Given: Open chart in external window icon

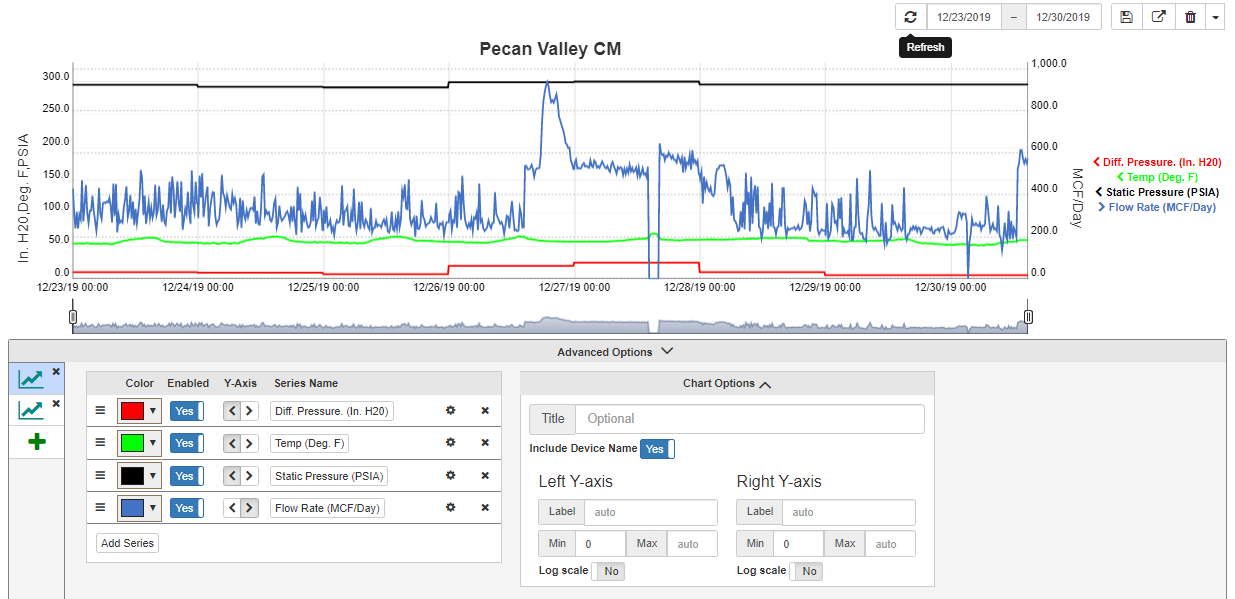Looking at the screenshot, I should tap(1158, 17).
